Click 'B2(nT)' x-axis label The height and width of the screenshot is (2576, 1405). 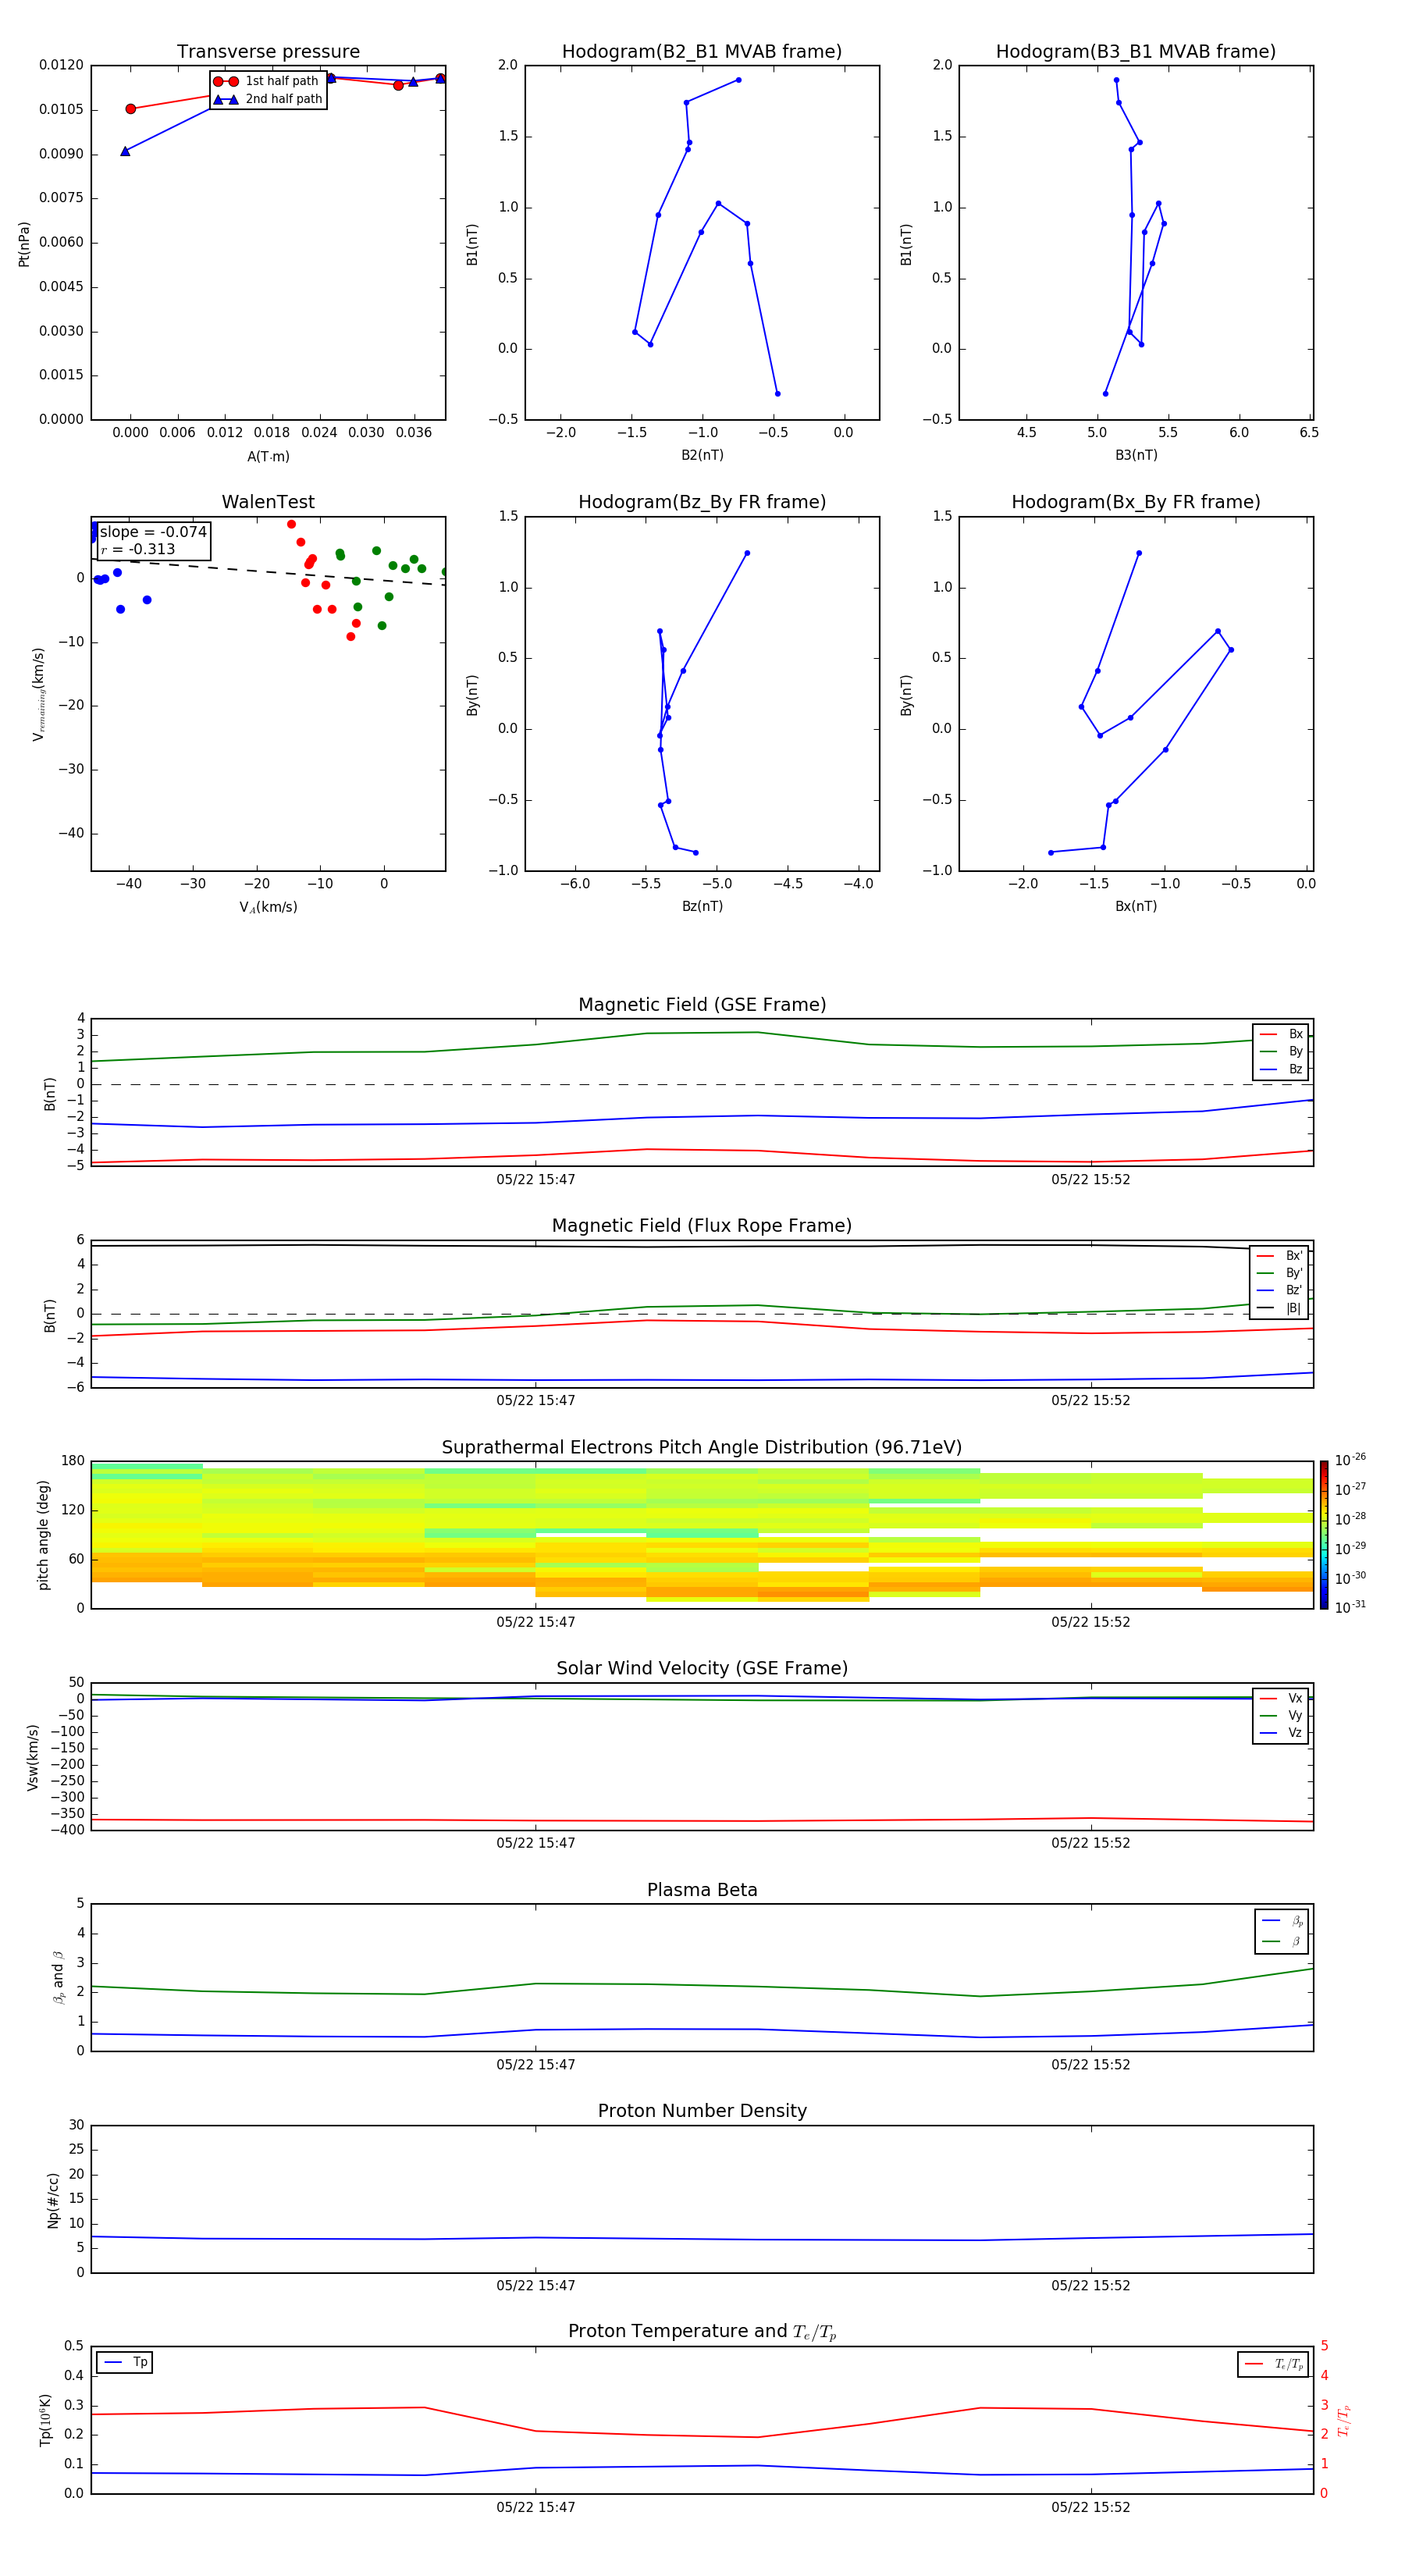coord(702,455)
